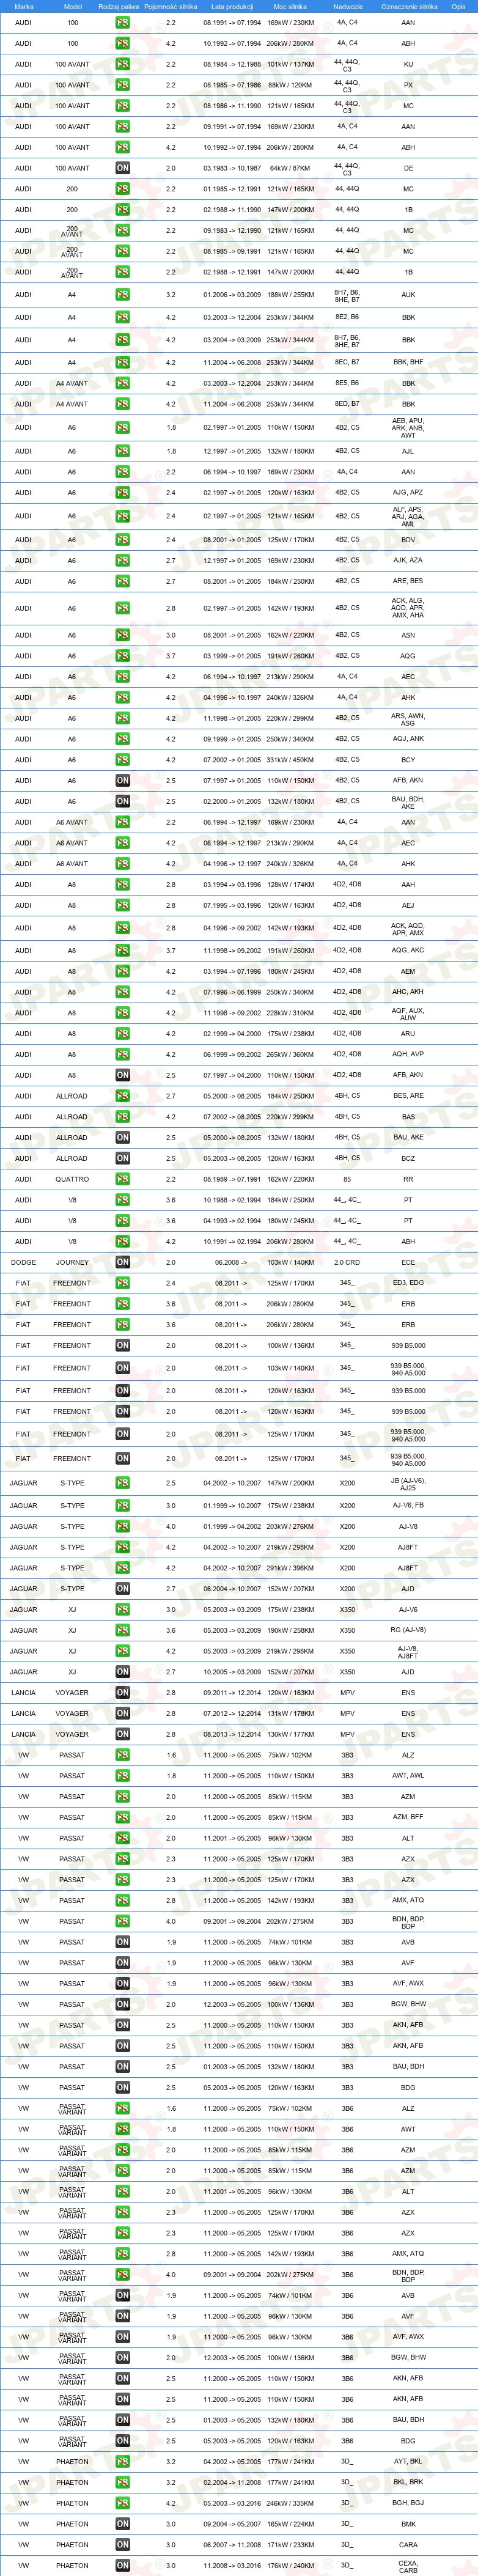
Task: Click the petrol icon in the AUDI V8 4.2 ABH row
Action: (x=122, y=1241)
